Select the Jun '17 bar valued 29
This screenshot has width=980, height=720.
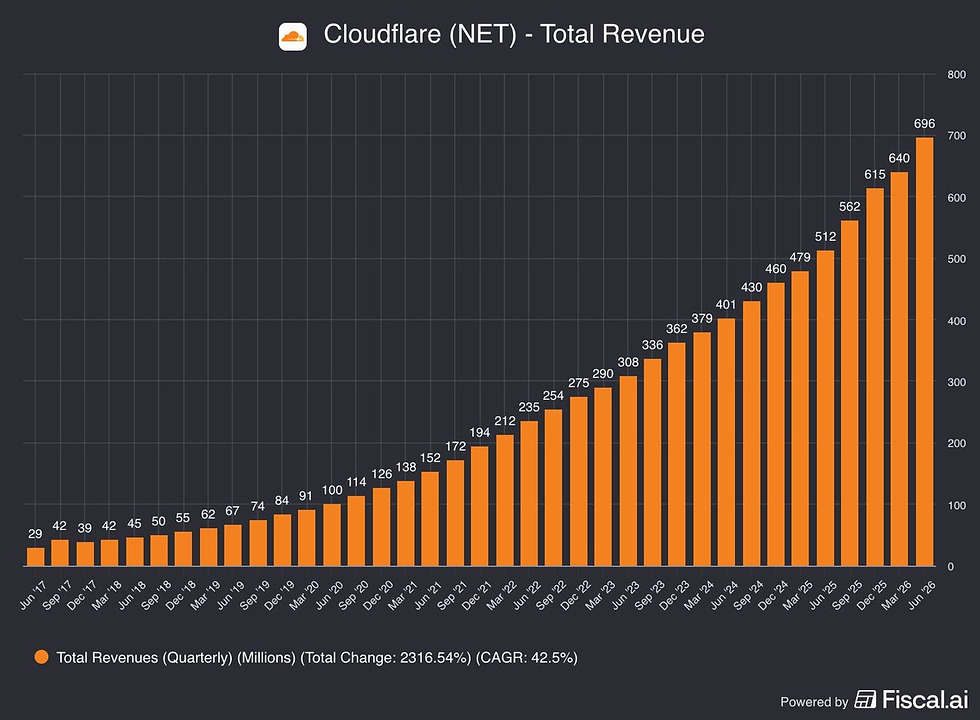click(36, 557)
